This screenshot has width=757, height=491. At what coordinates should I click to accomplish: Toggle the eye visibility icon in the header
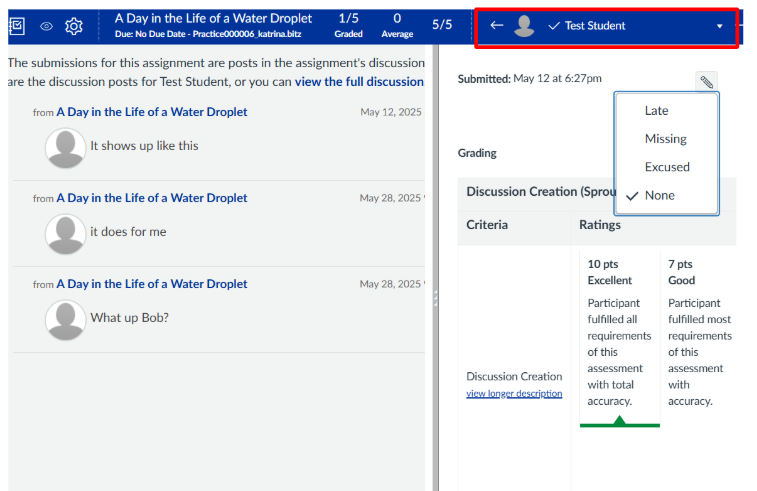46,26
